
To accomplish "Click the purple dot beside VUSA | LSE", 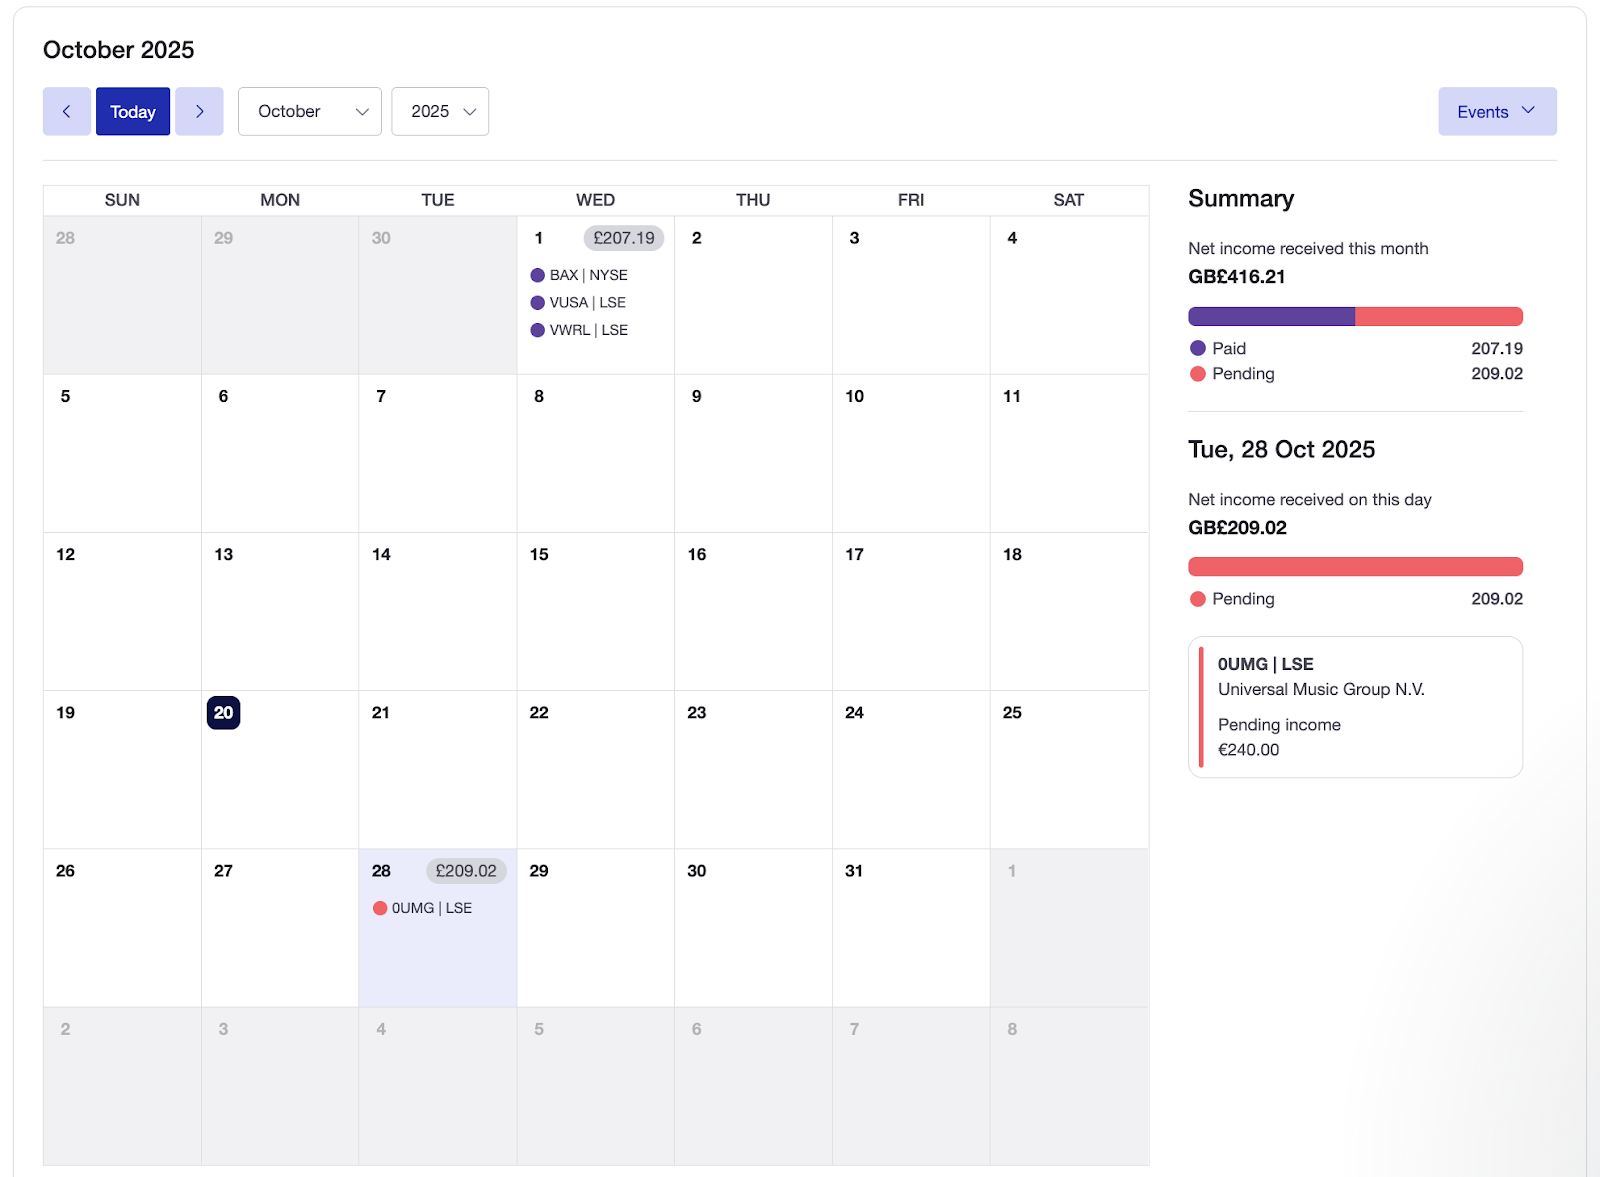I will coord(537,302).
